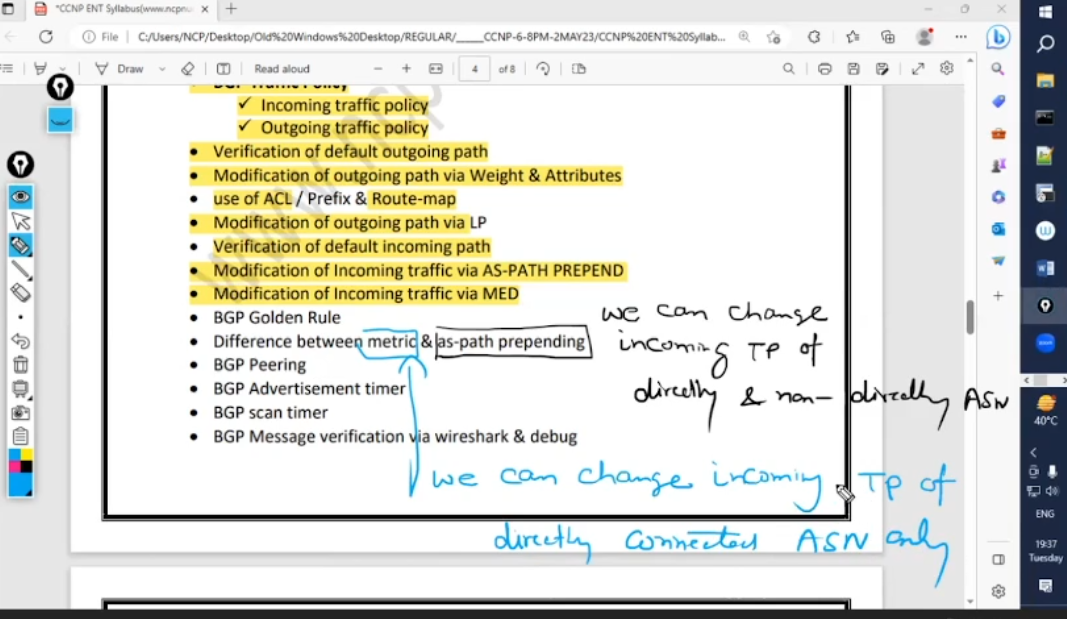This screenshot has width=1067, height=619.
Task: Select the blue current color swatch
Action: tap(20, 485)
